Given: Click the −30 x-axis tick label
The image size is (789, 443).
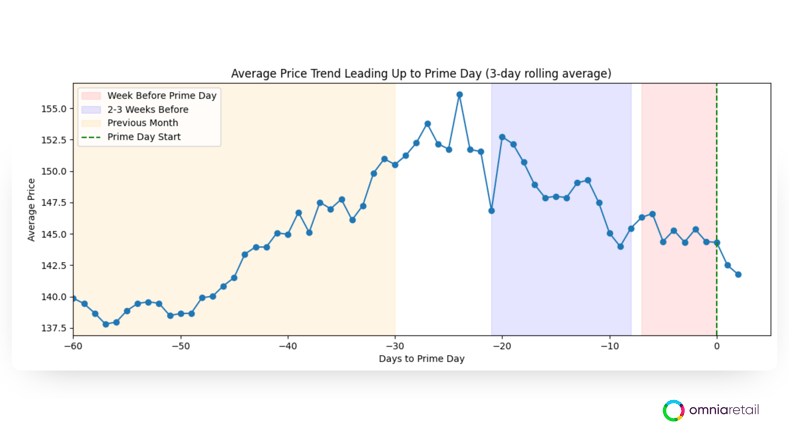Looking at the screenshot, I should (395, 346).
